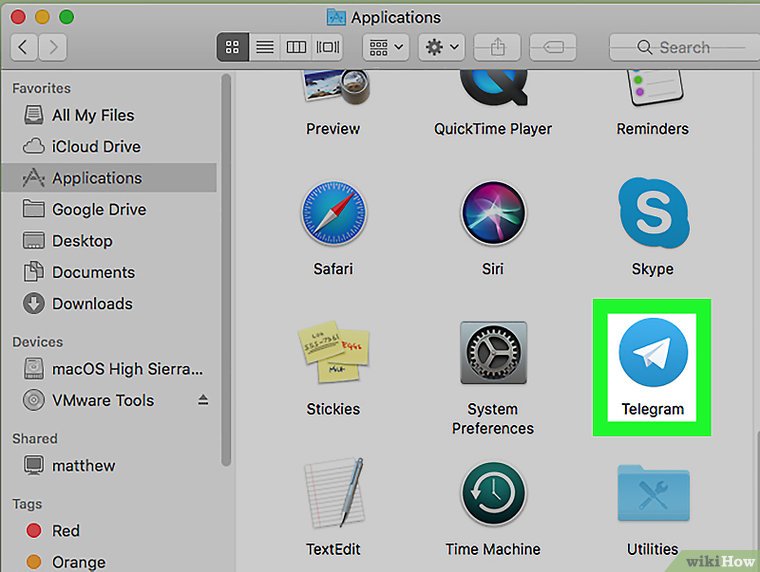Open the gear Action menu dropdown

coord(442,47)
